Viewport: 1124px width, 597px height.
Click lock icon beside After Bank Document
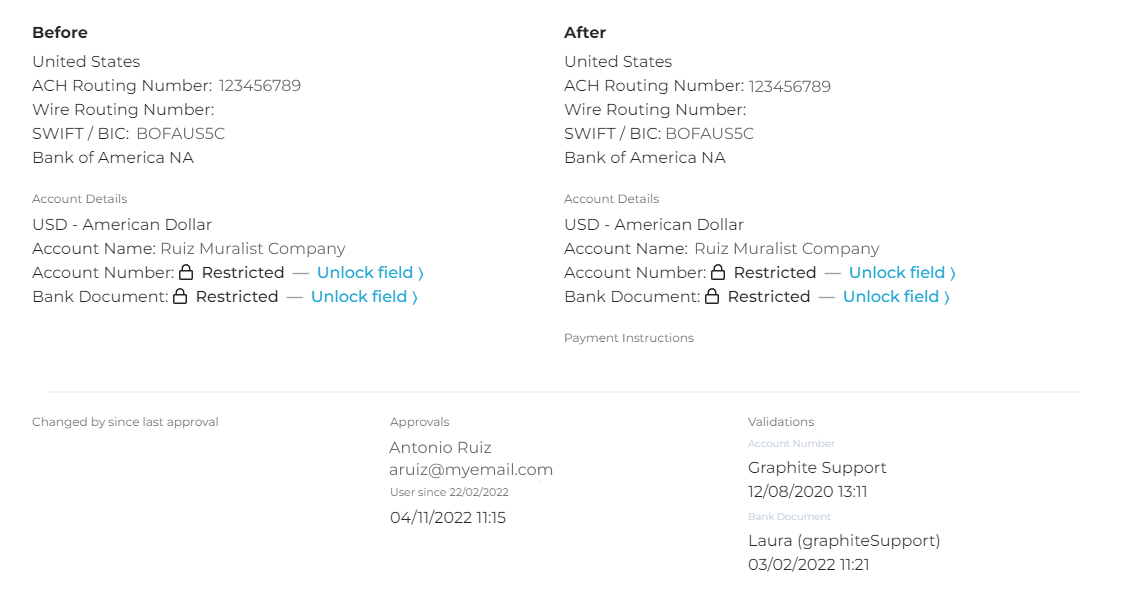click(x=712, y=296)
